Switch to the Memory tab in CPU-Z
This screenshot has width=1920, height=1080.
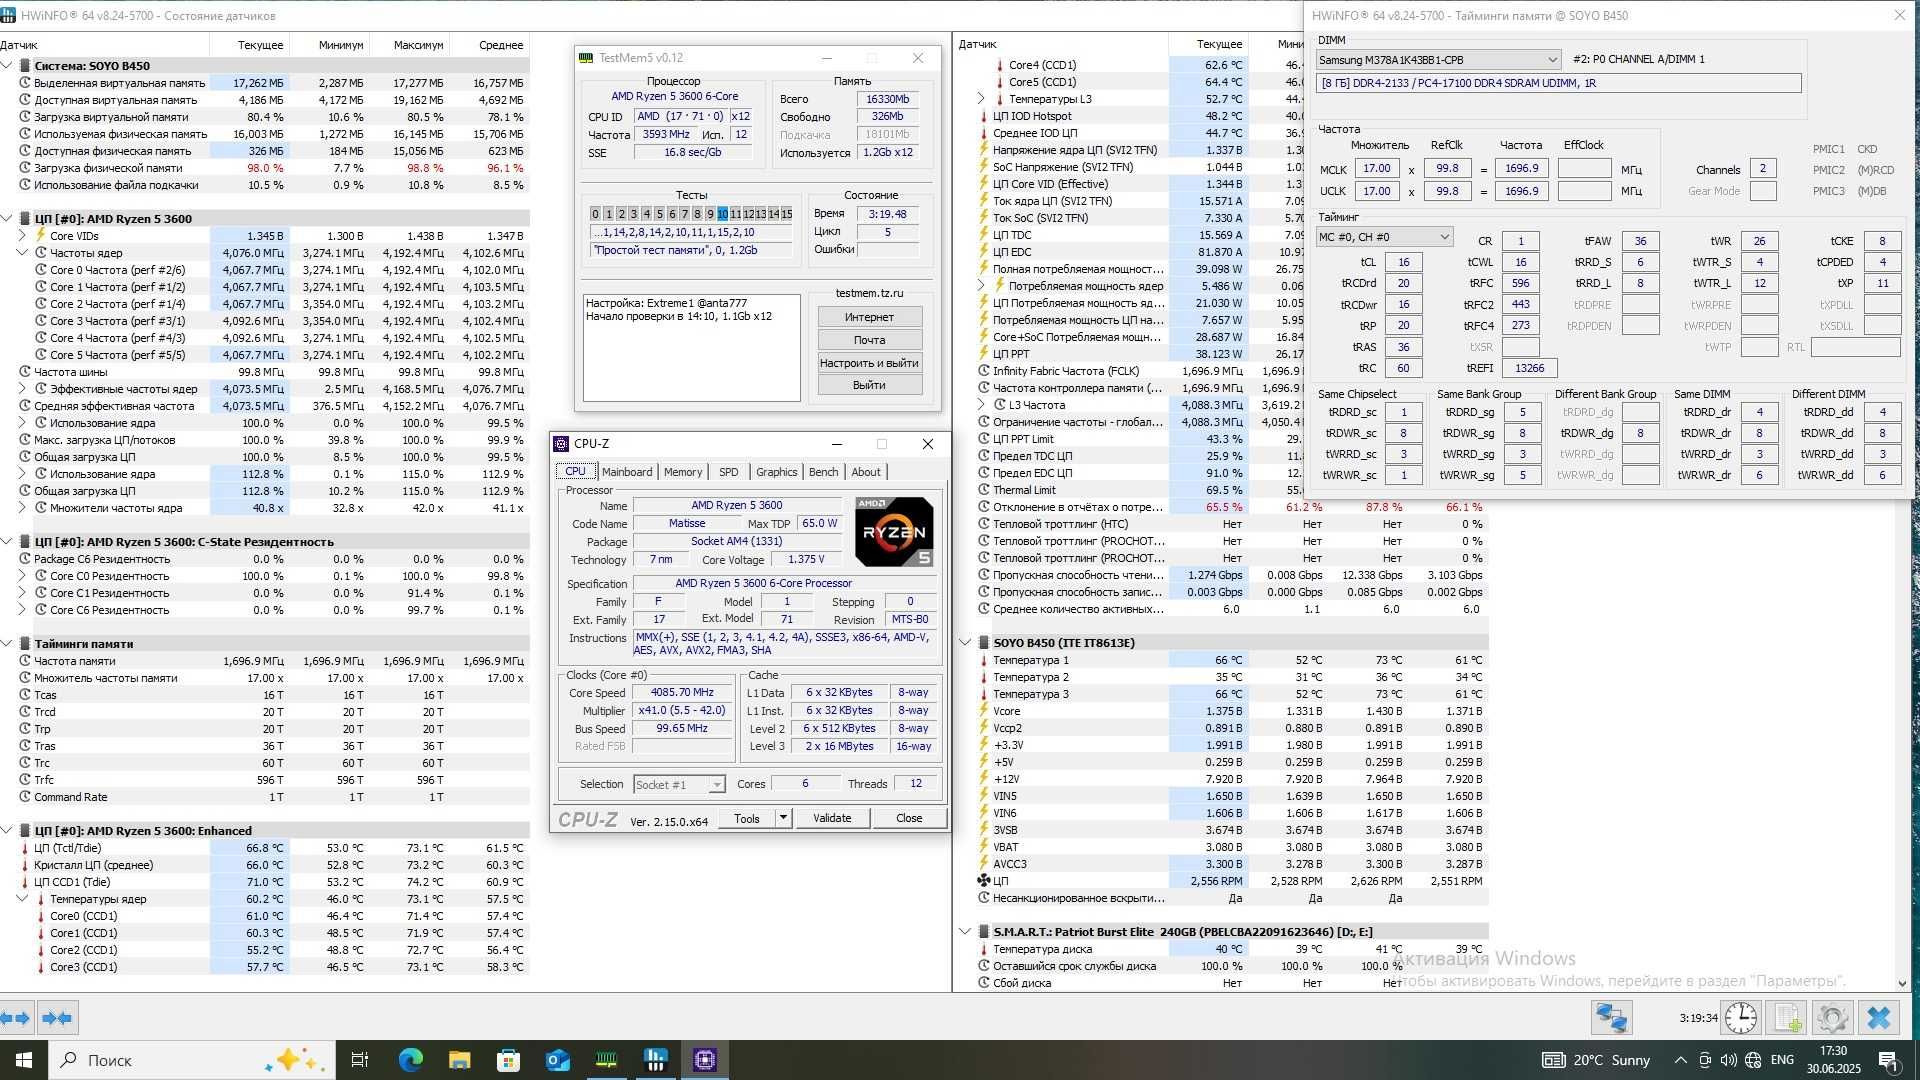683,472
